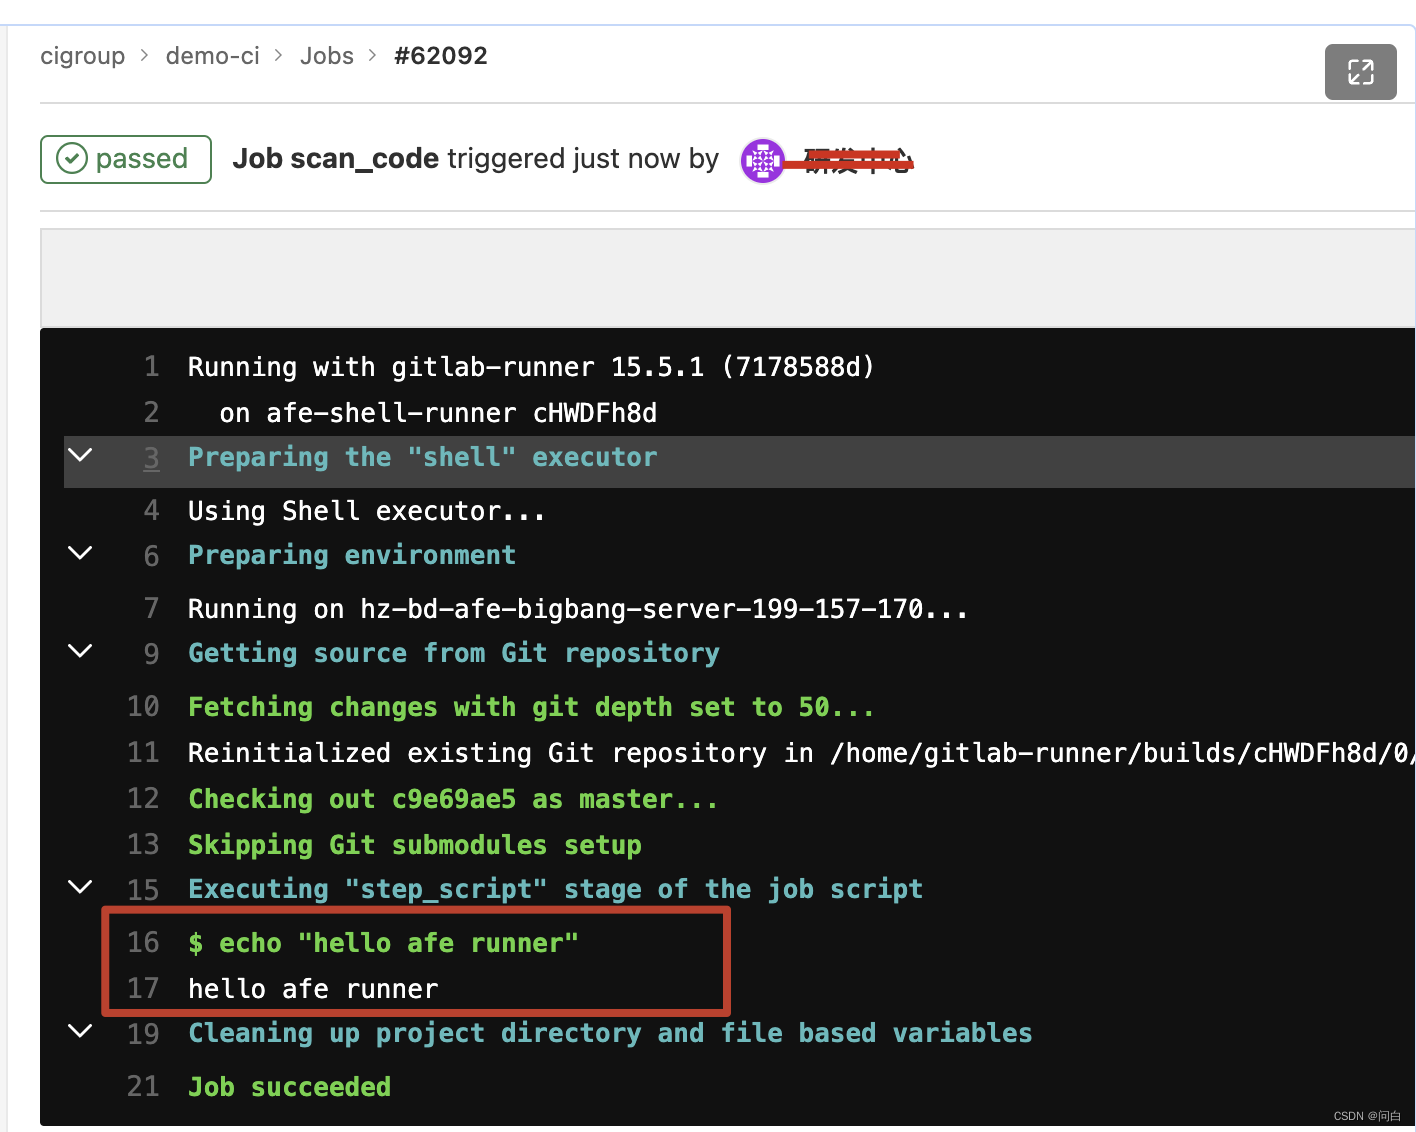Open the demo-ci breadcrumb link
1416x1132 pixels.
213,56
